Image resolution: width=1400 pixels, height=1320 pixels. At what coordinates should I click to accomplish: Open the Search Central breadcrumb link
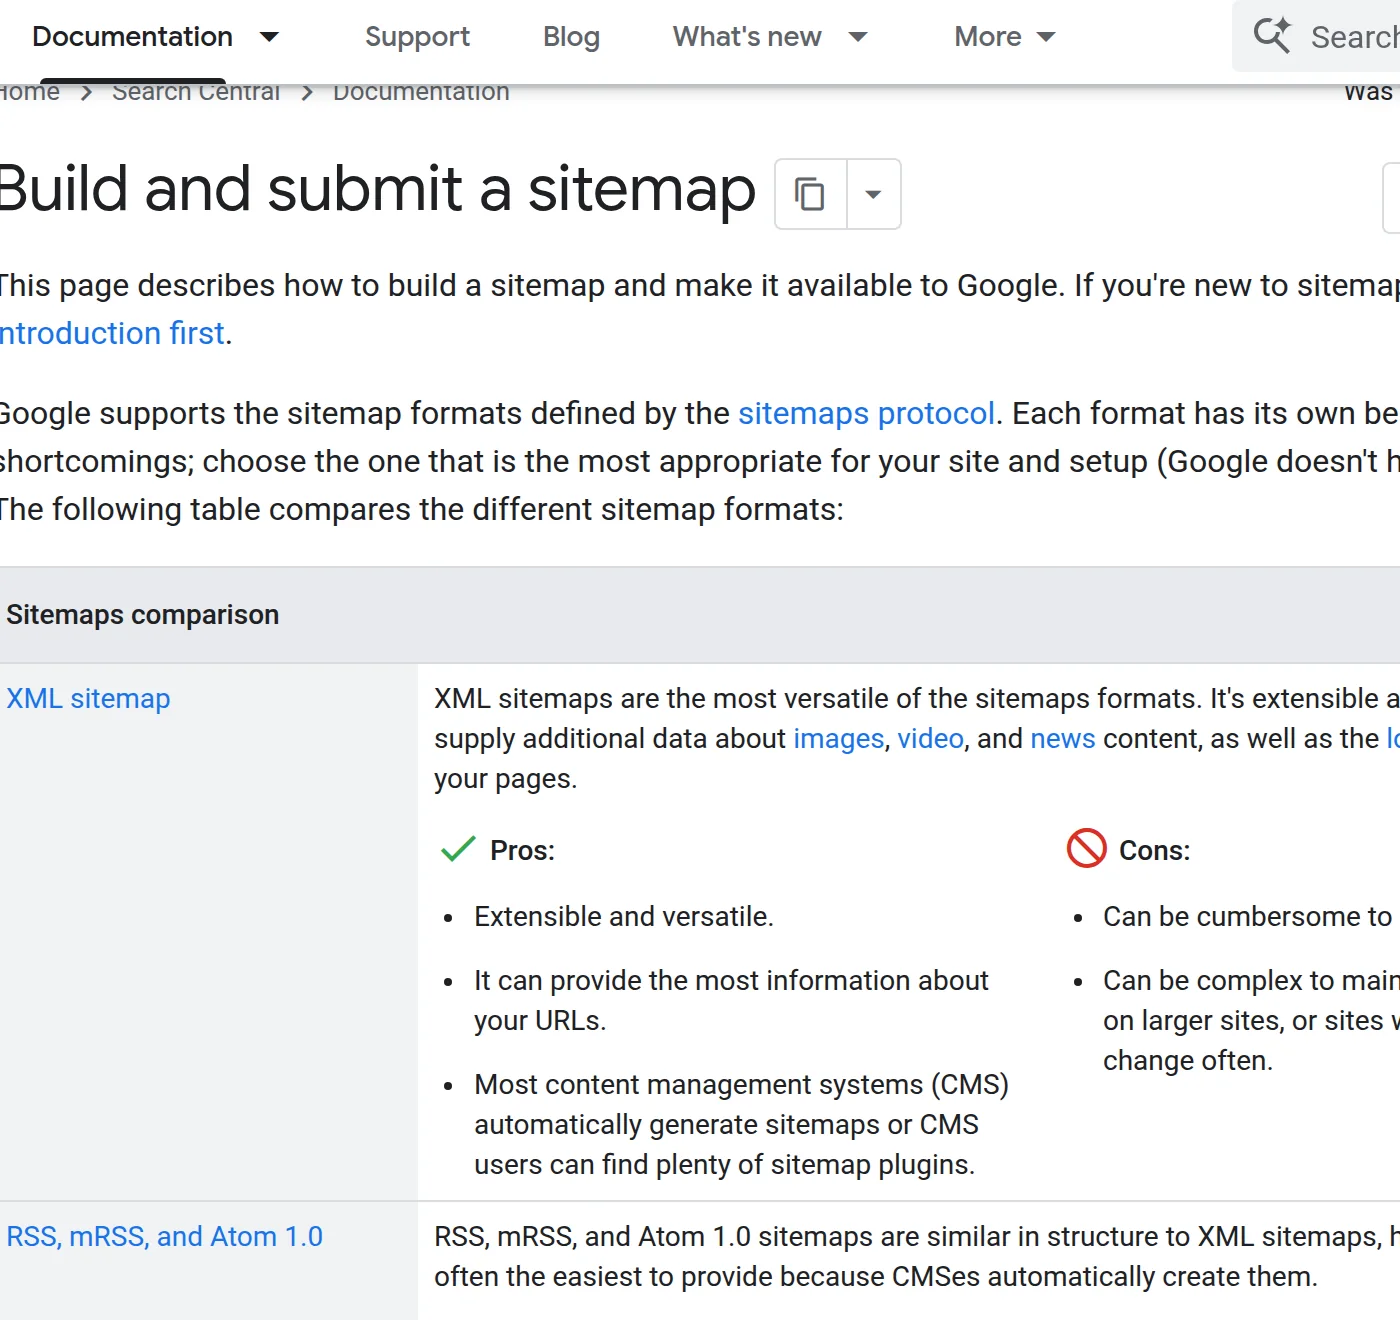(x=196, y=91)
